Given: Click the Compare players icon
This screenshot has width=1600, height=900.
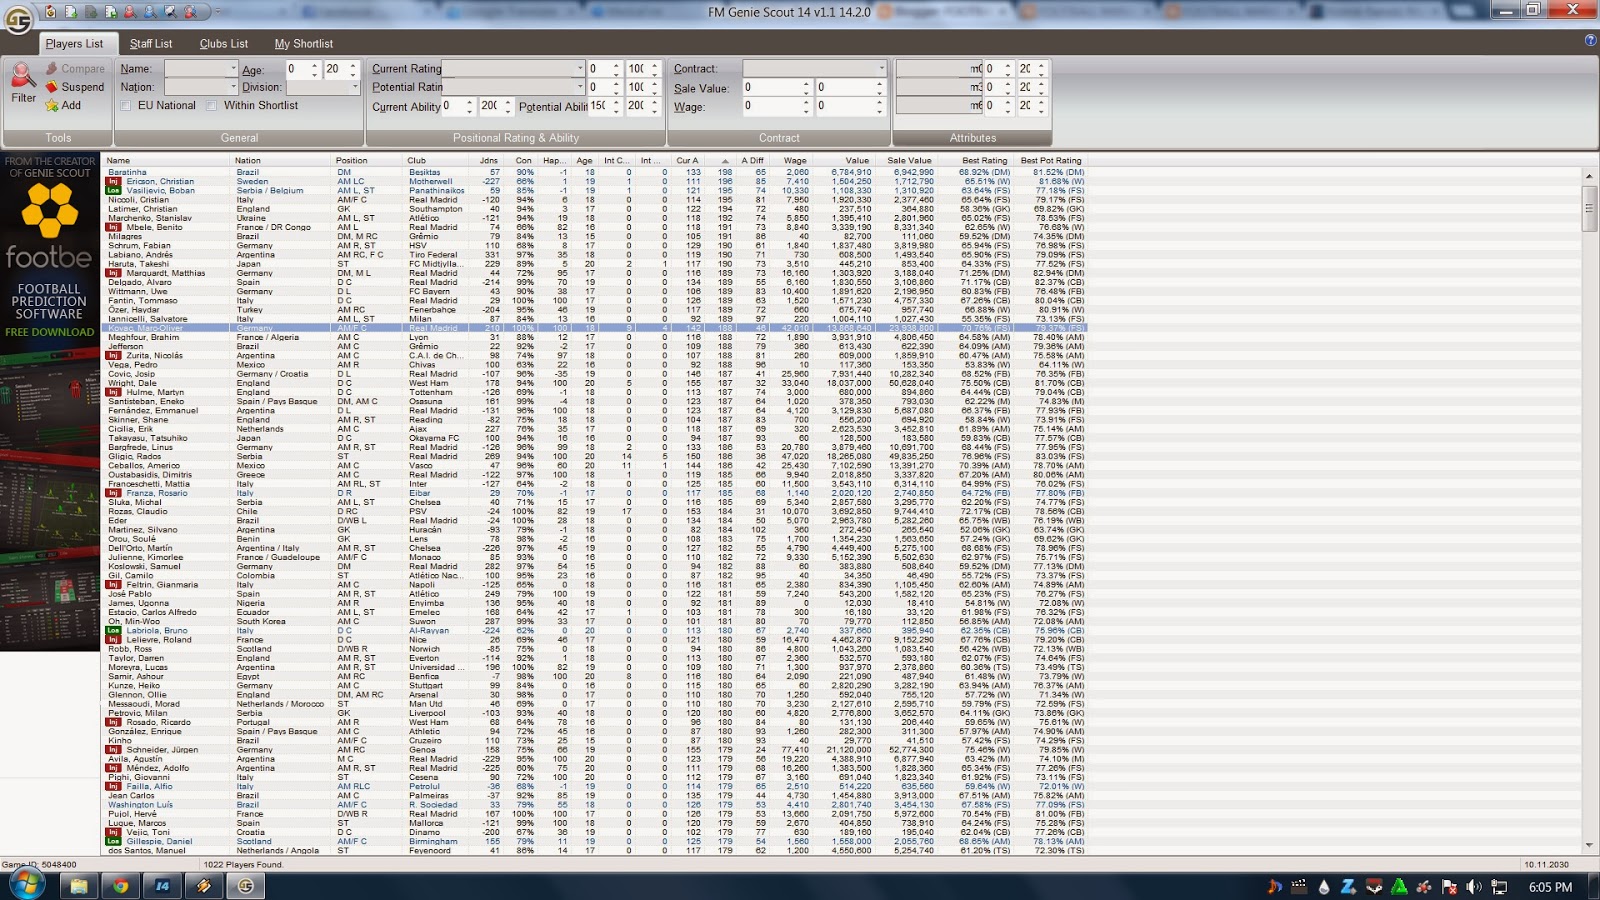Looking at the screenshot, I should (x=52, y=69).
